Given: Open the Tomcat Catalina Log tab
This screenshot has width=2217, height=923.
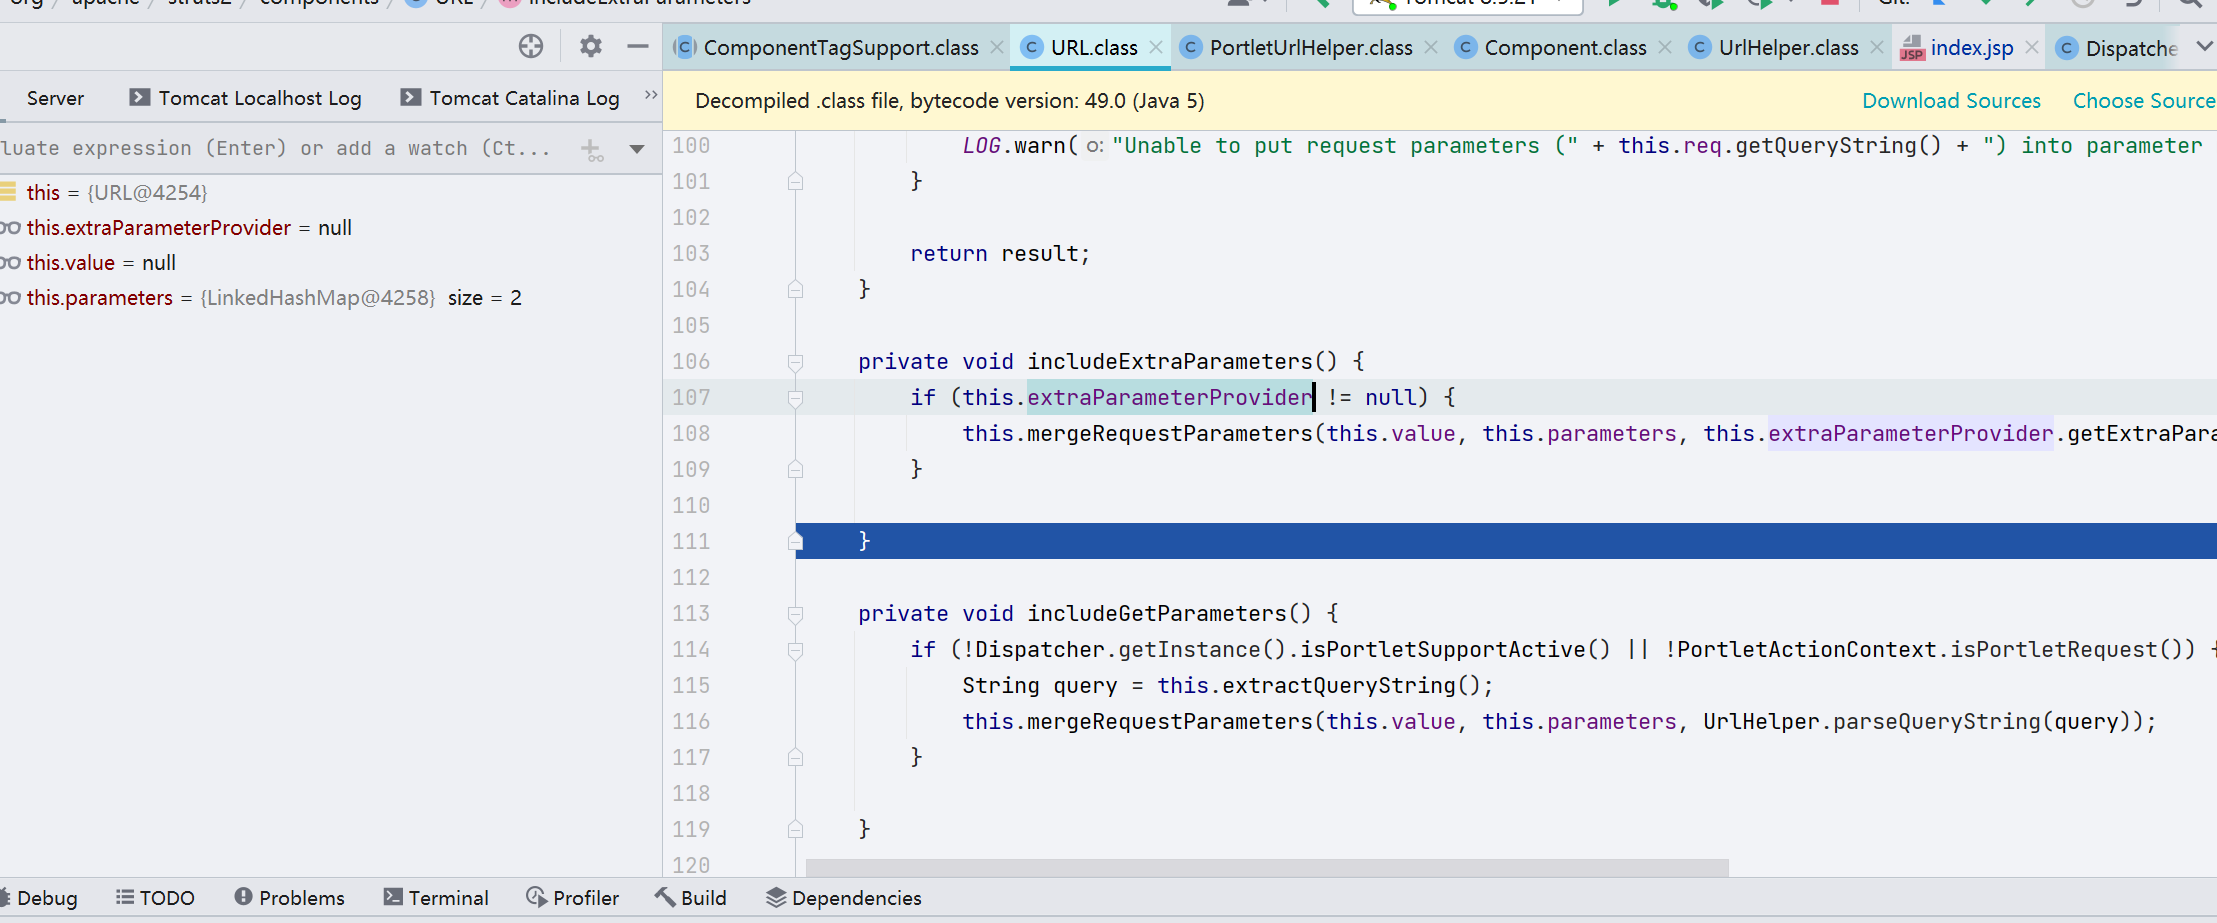Looking at the screenshot, I should [511, 98].
